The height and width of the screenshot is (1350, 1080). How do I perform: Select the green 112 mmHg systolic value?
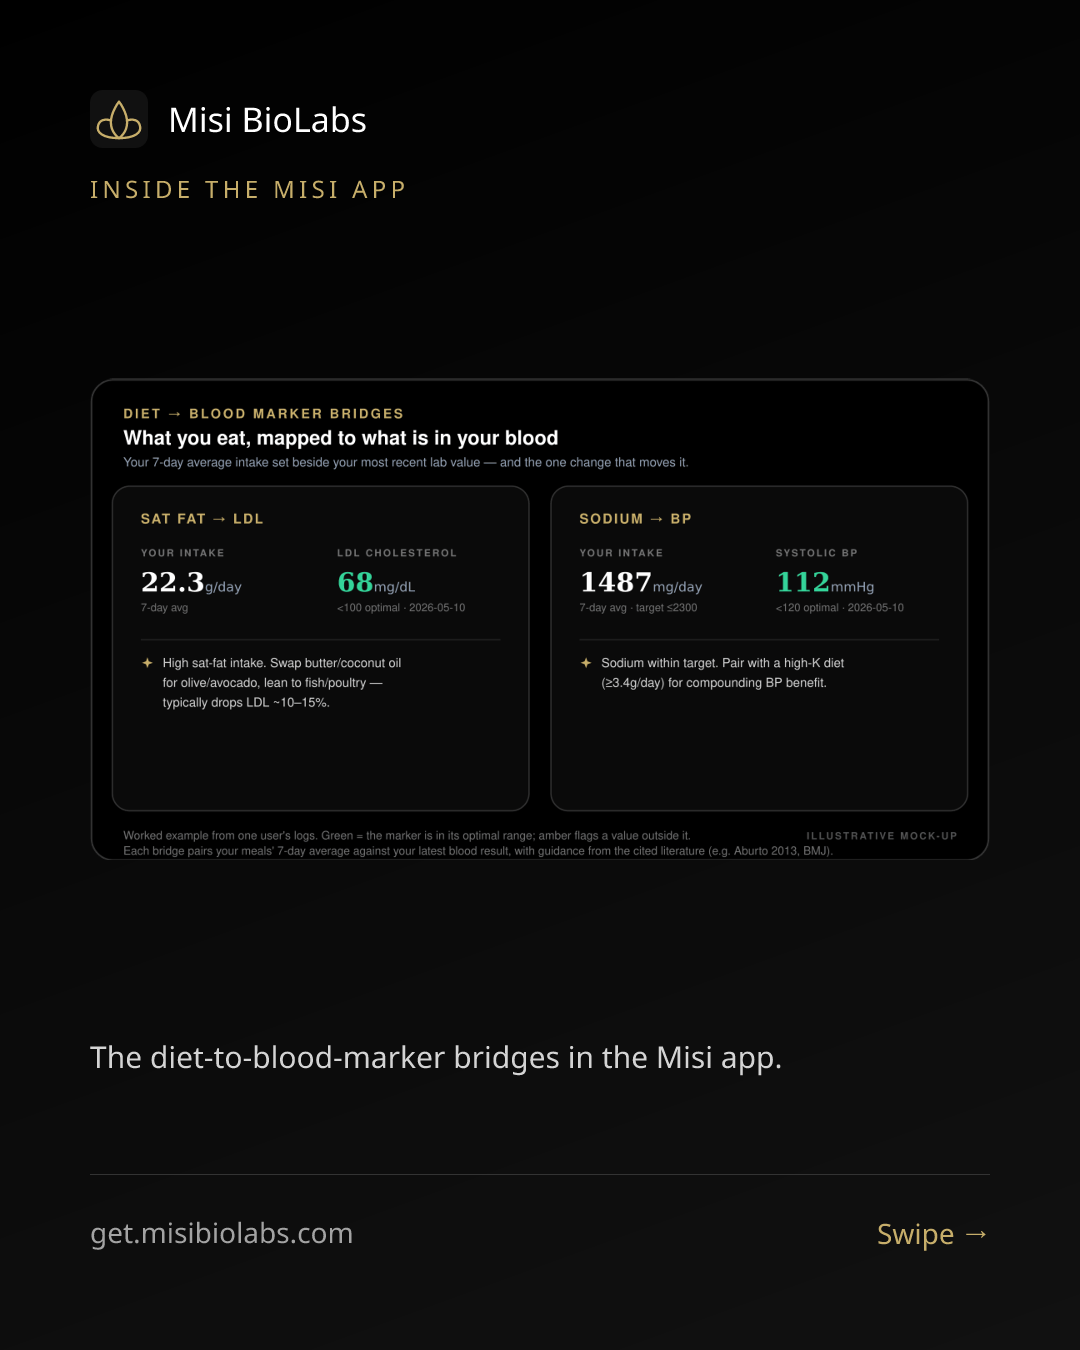(825, 582)
